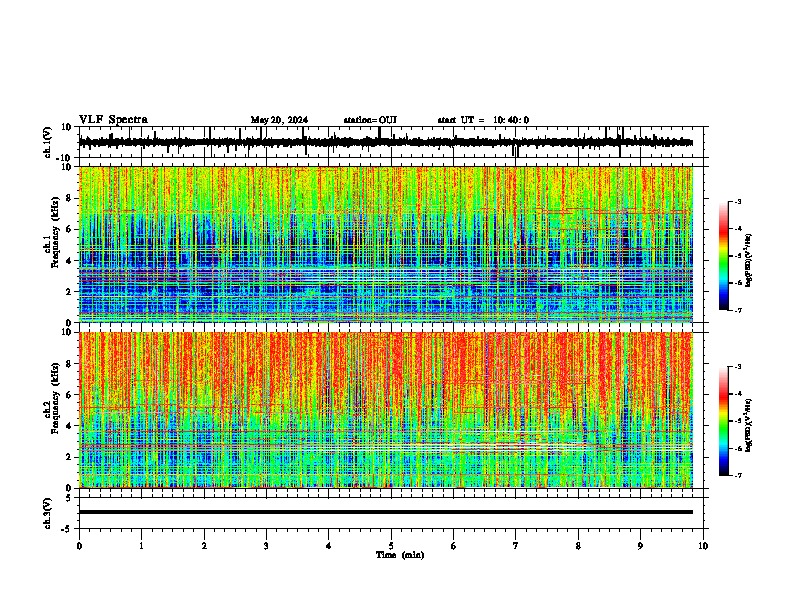The image size is (792, 612).
Task: Click time axis tick label '0'
Action: tap(79, 546)
